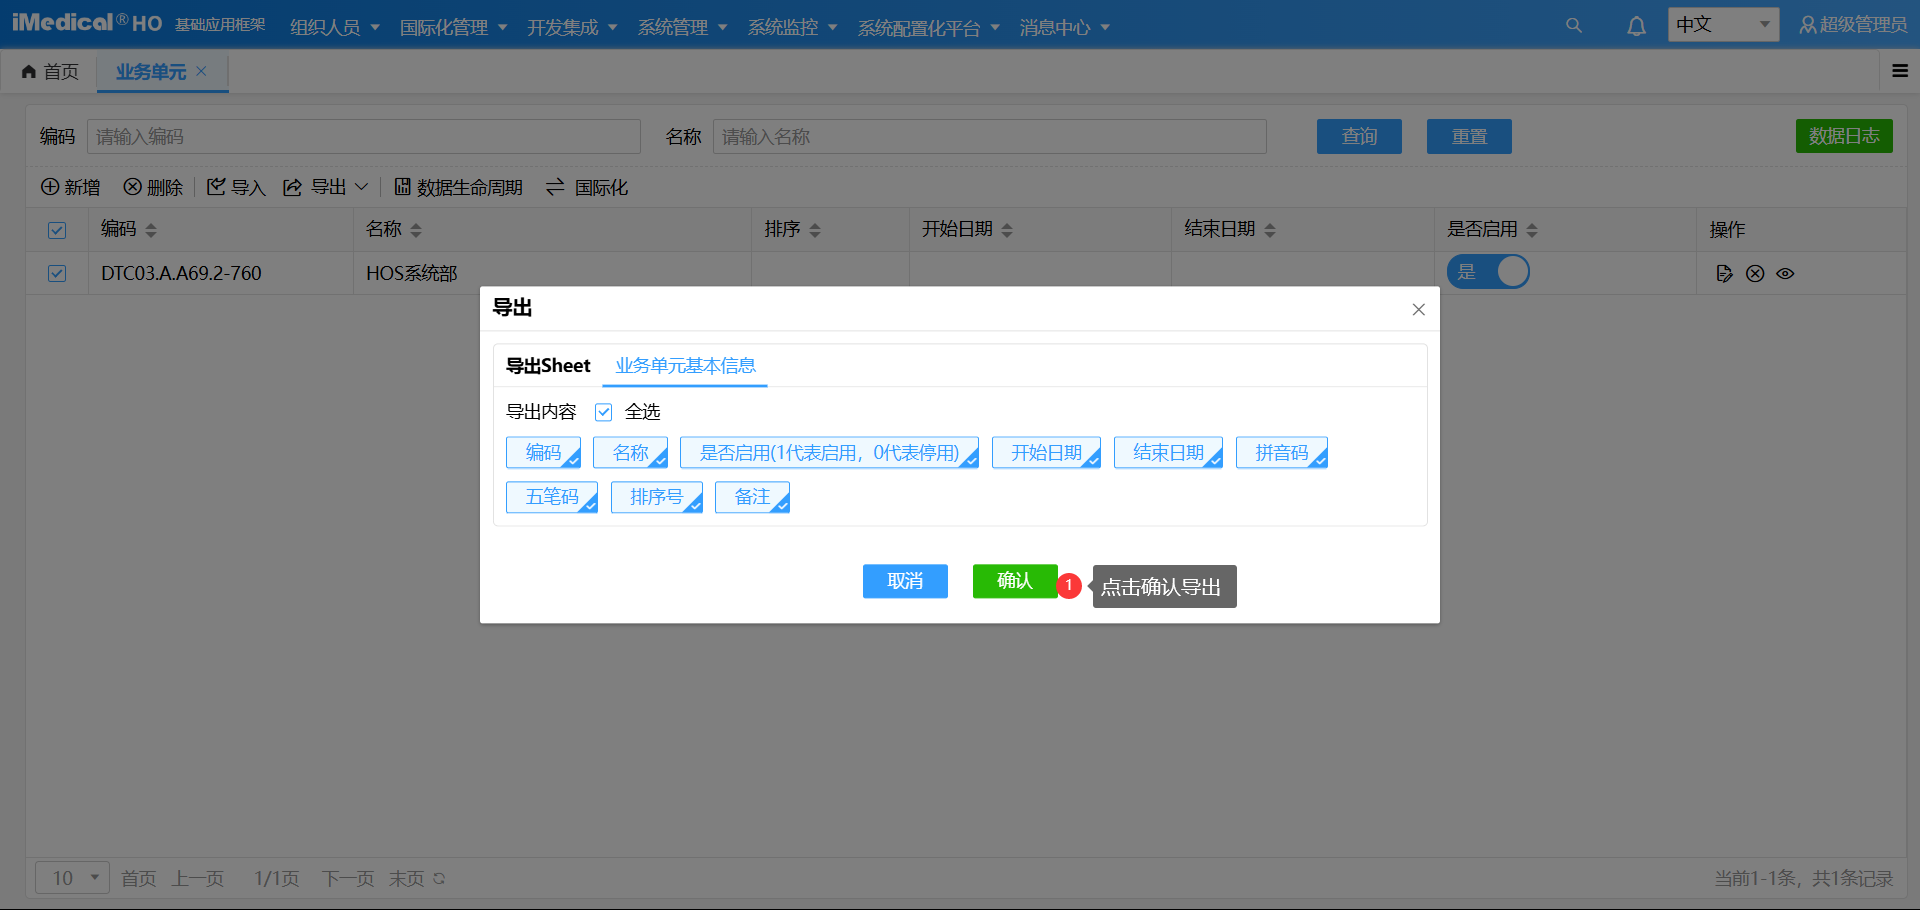Close the 导出 dialog with X
Image resolution: width=1920 pixels, height=910 pixels.
click(1418, 309)
